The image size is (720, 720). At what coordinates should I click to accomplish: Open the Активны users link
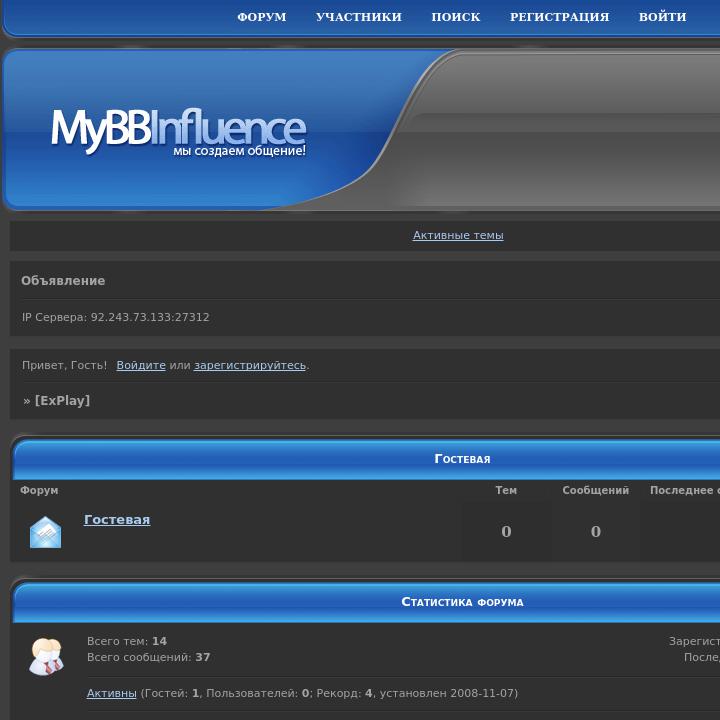pos(112,693)
